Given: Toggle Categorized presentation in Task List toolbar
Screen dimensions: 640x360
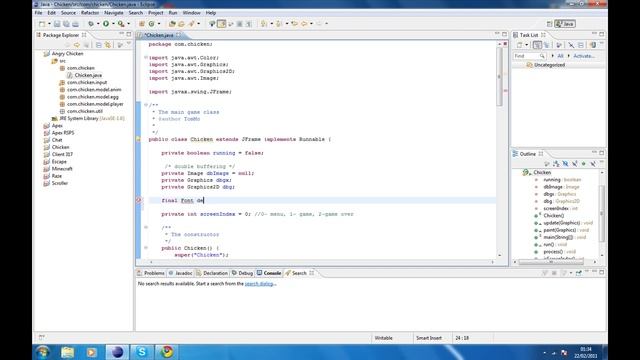Looking at the screenshot, I should (x=537, y=45).
